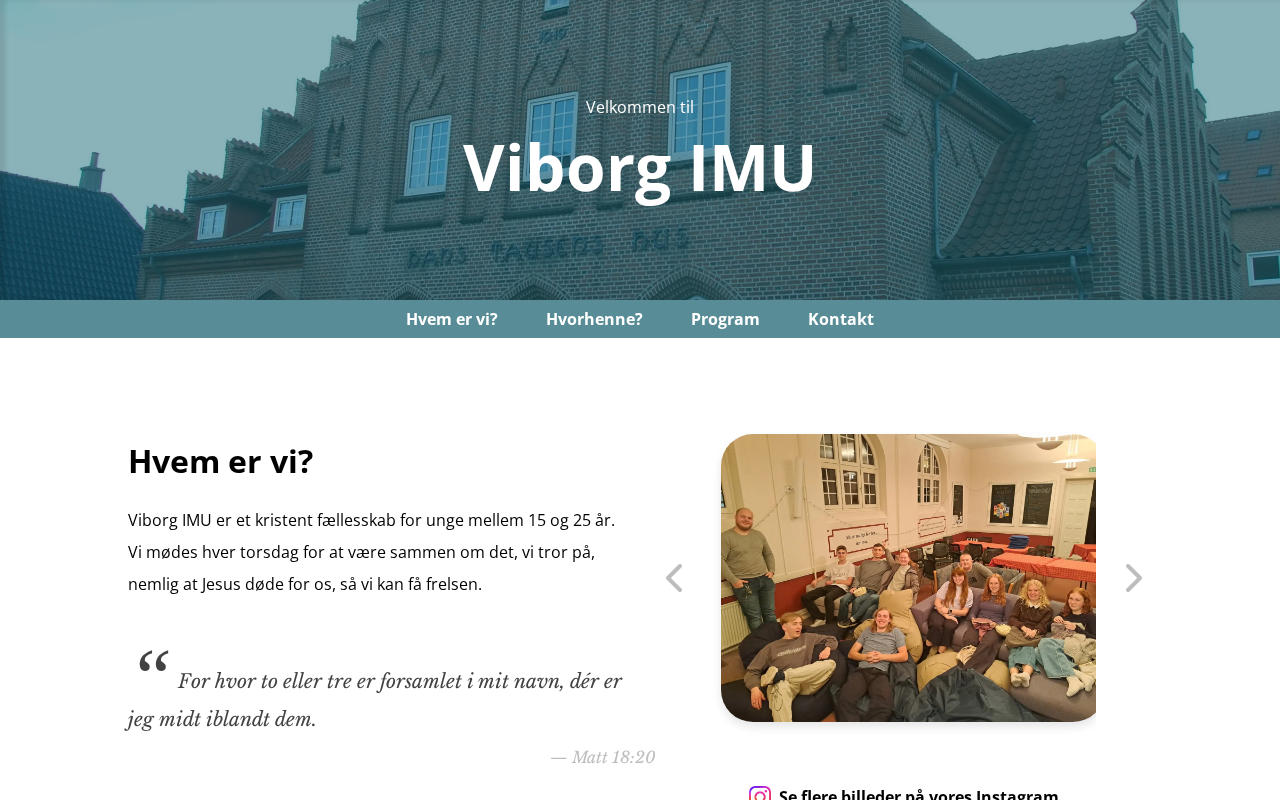Show the previous carousel photo
This screenshot has width=1280, height=800.
pos(674,578)
